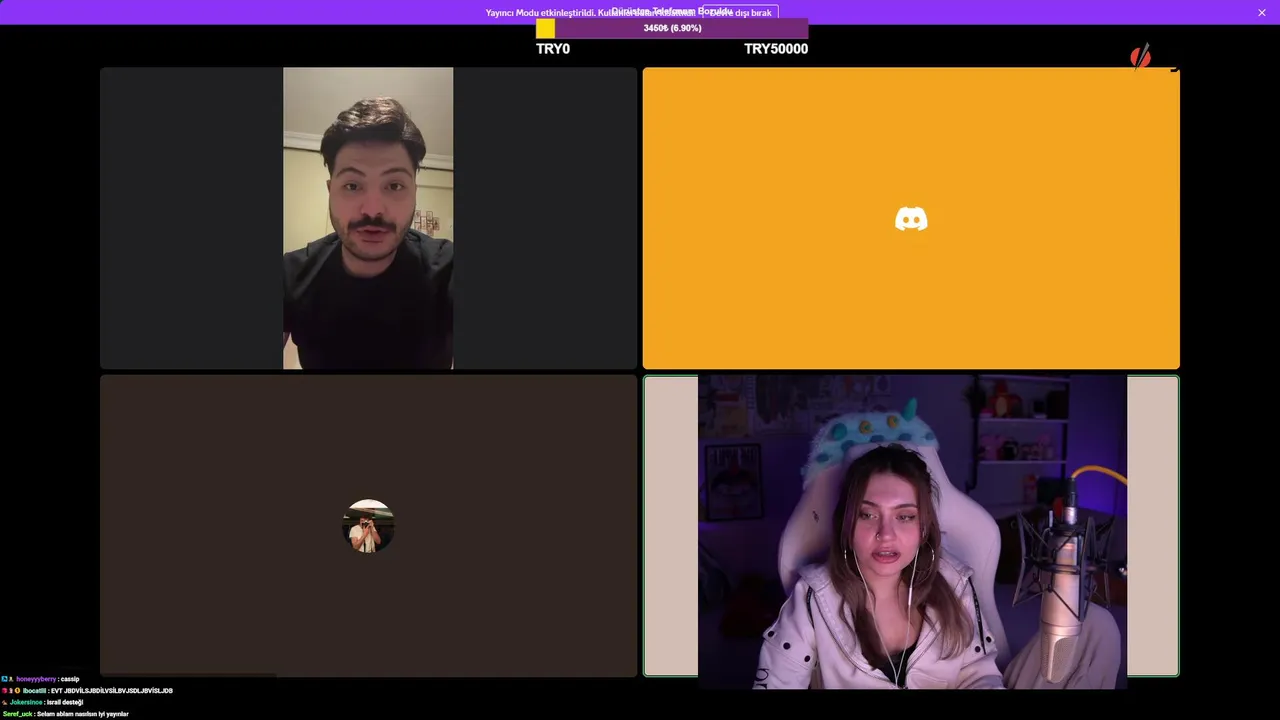Click the badge icon beside Jokersinoe
The width and height of the screenshot is (1280, 720).
pyautogui.click(x=5, y=703)
